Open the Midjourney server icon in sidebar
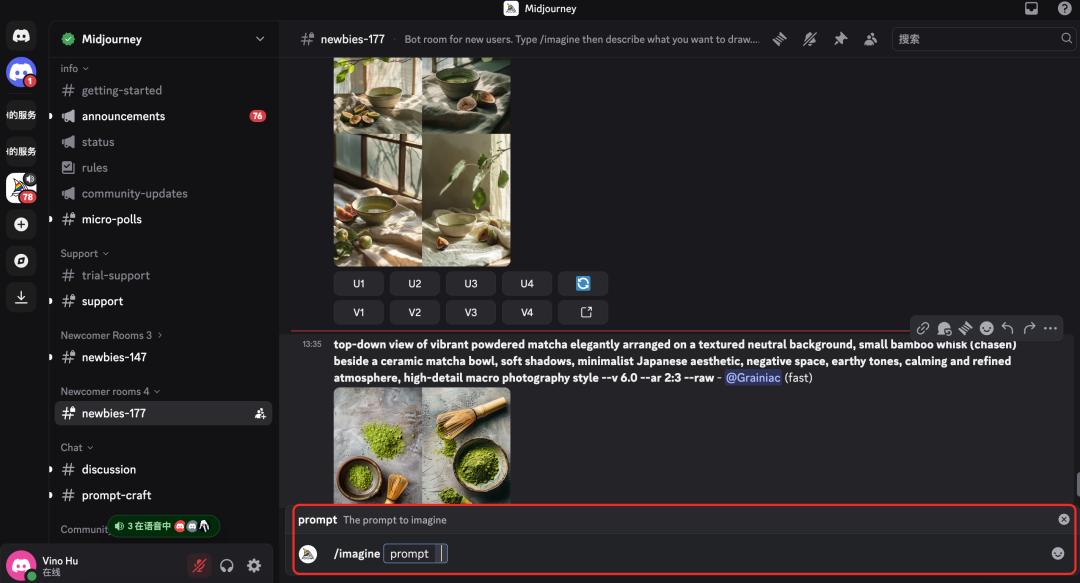The height and width of the screenshot is (583, 1080). pyautogui.click(x=21, y=187)
